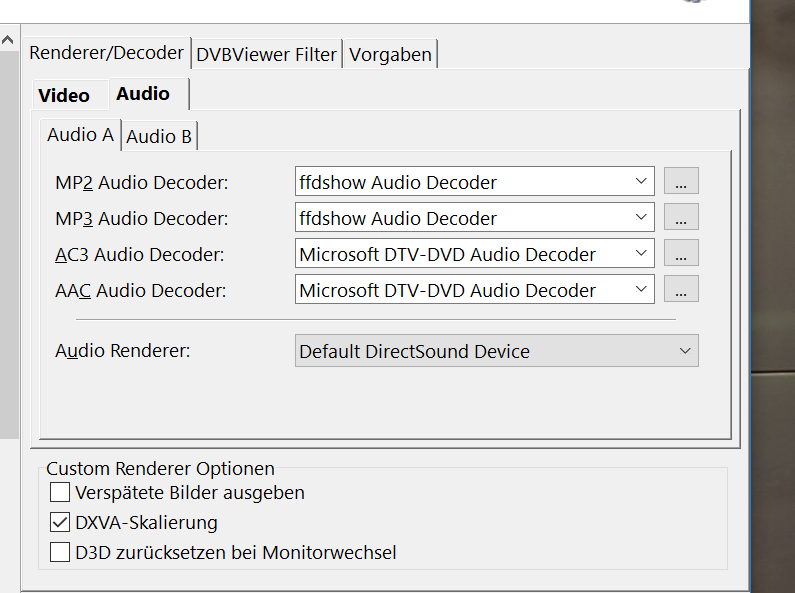
Task: Click the Renderer/Decoder tab
Action: (106, 52)
